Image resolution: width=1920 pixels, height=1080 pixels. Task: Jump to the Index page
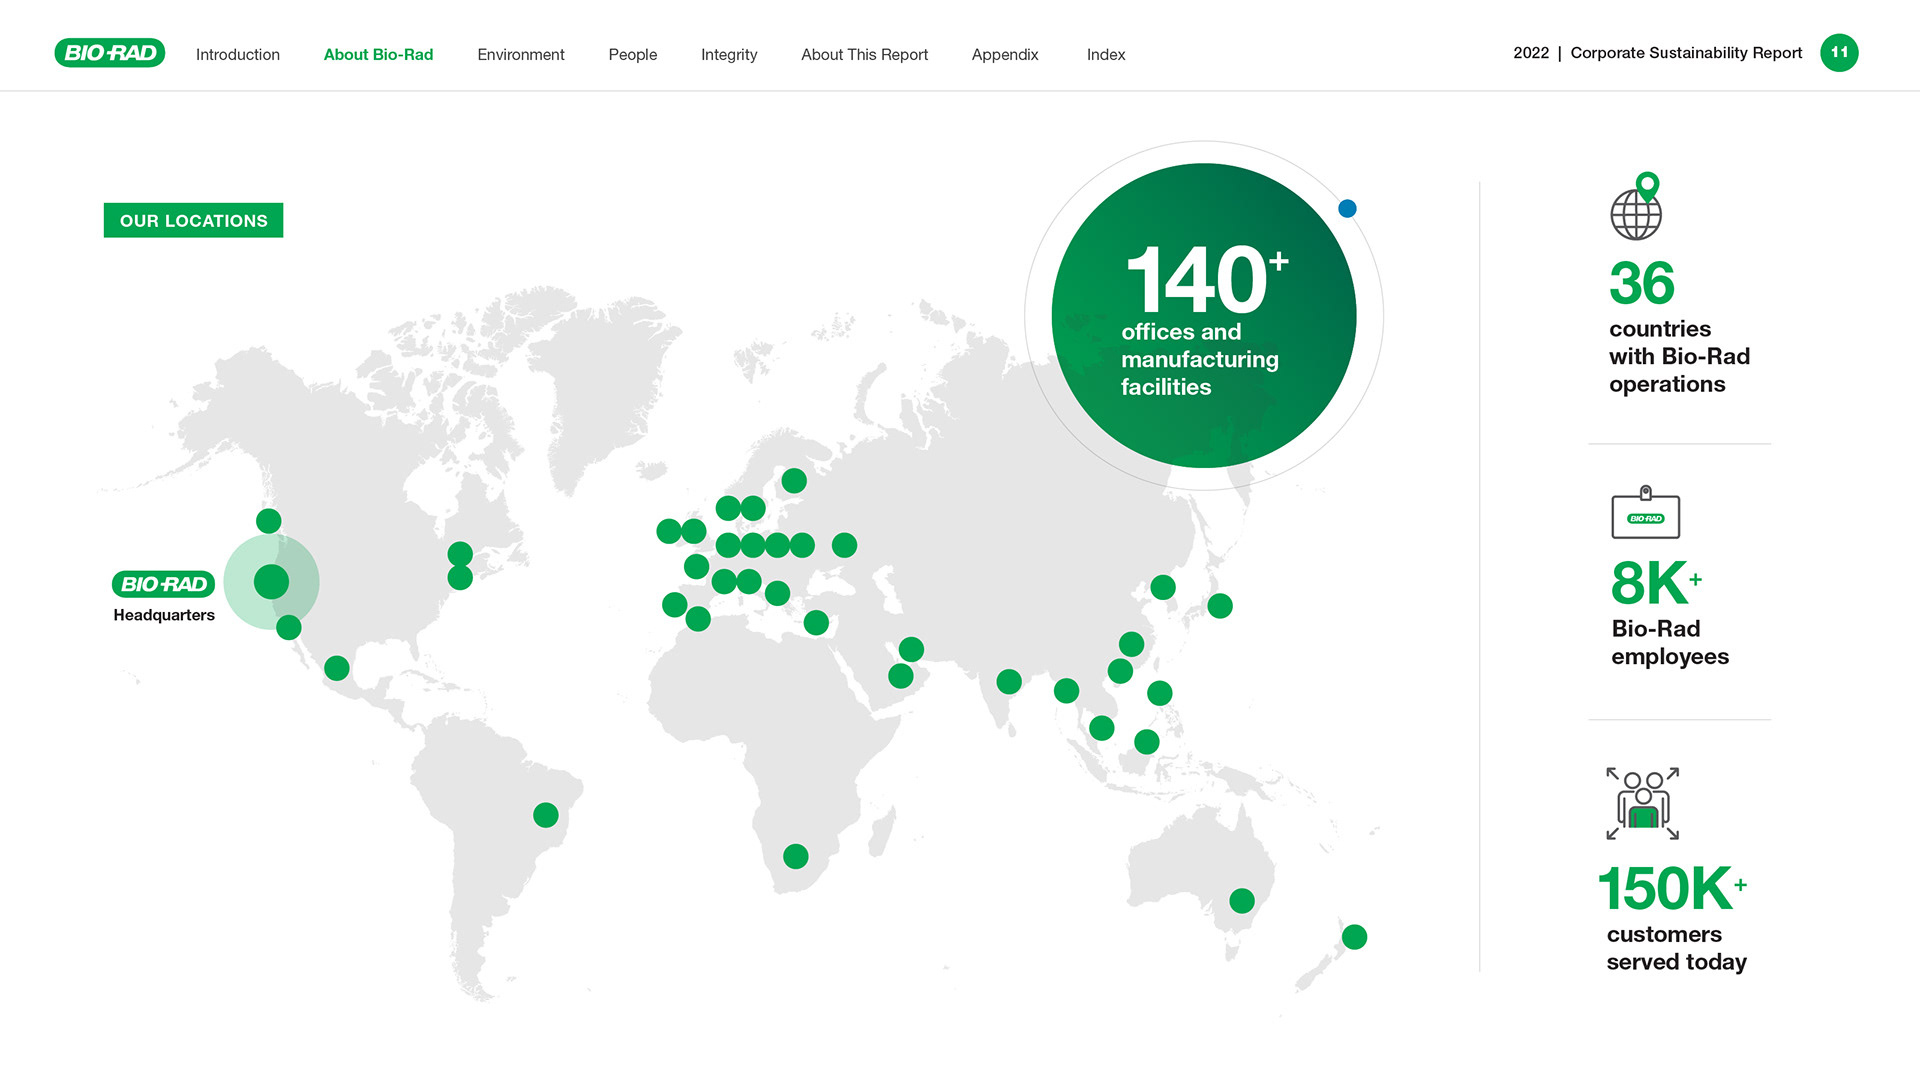tap(1105, 55)
